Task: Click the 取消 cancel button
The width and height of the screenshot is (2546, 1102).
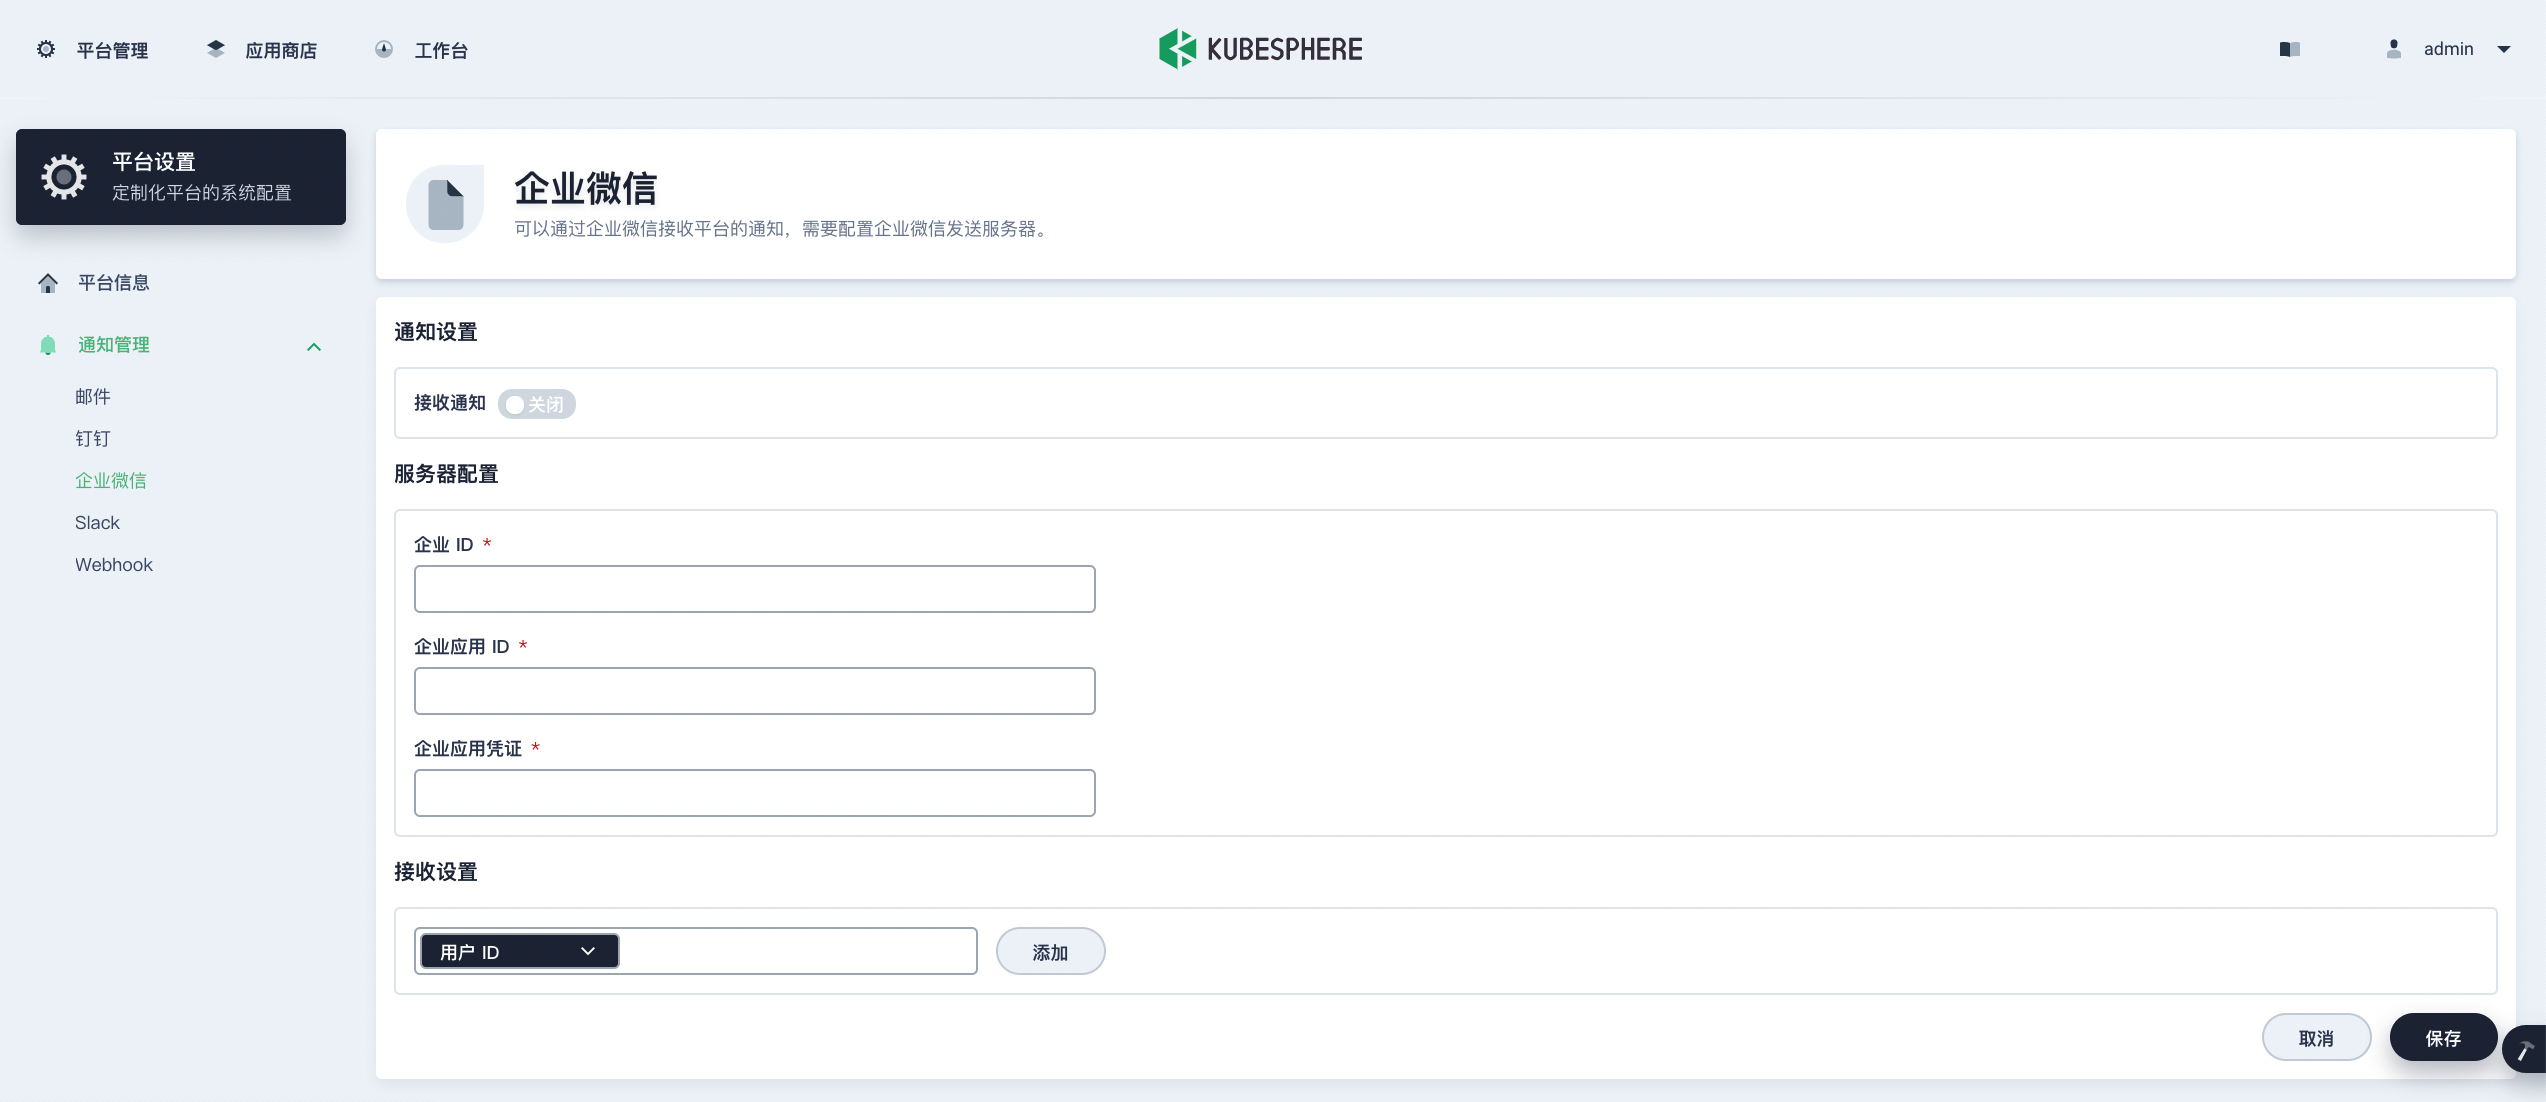Action: pyautogui.click(x=2316, y=1038)
